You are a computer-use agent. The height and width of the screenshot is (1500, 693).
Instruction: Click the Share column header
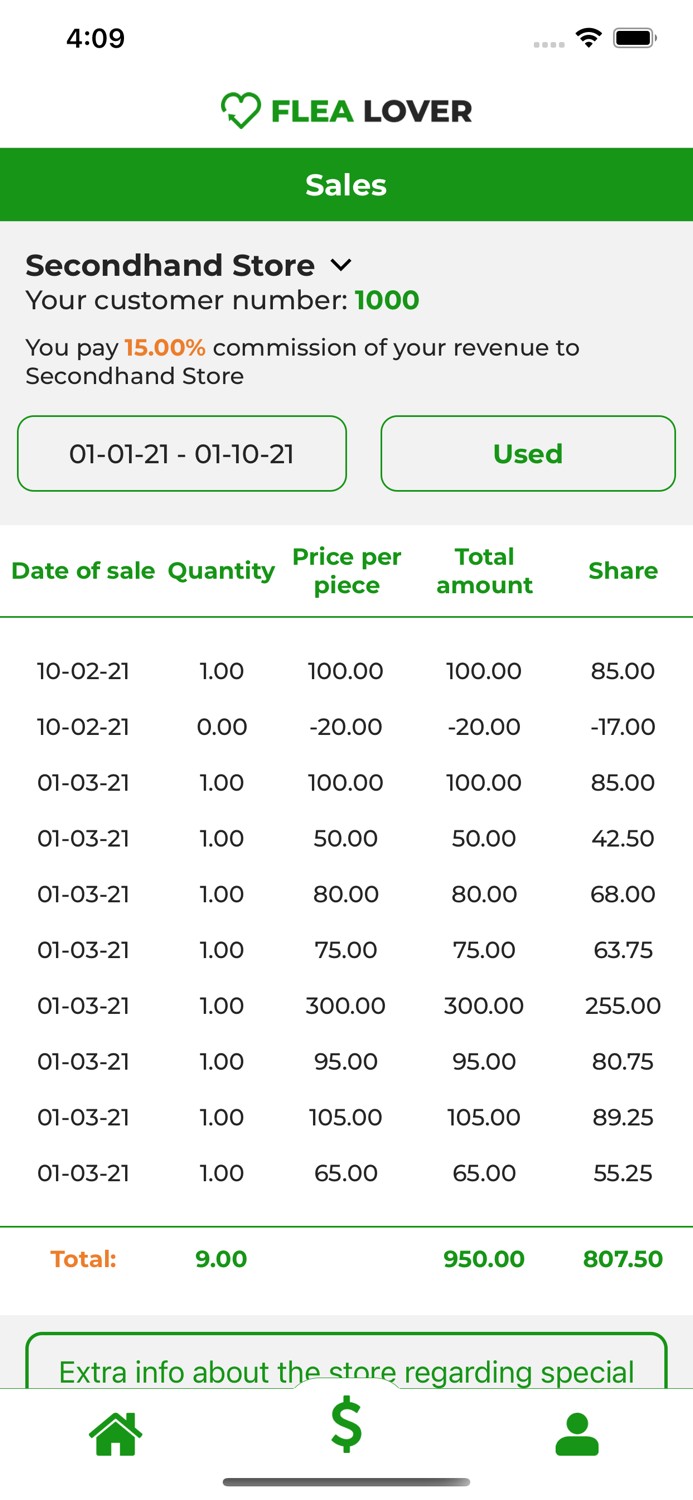click(622, 571)
